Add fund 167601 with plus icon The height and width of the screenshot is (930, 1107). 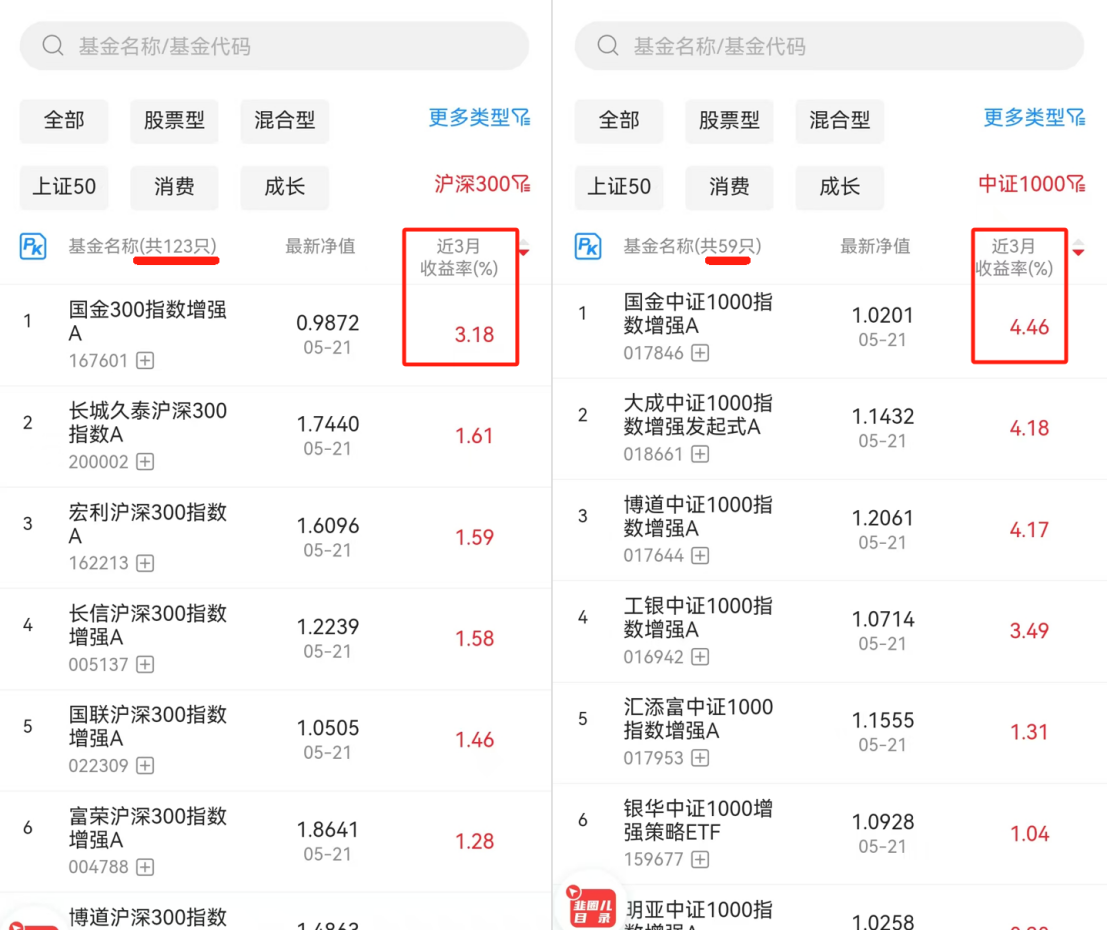pyautogui.click(x=145, y=361)
